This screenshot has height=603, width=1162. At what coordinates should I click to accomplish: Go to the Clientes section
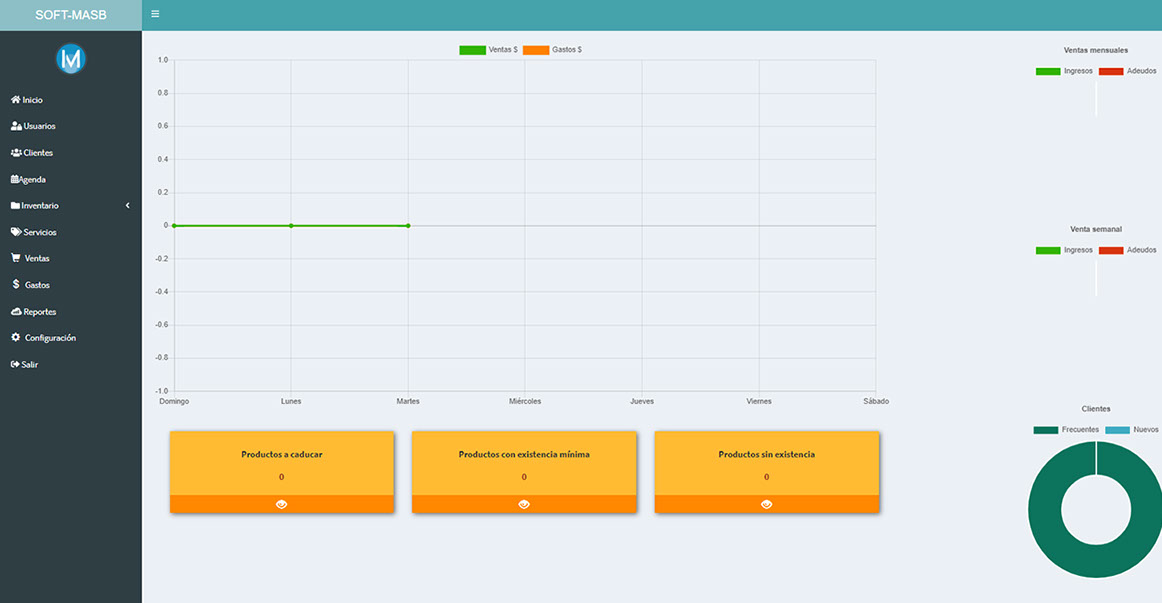pyautogui.click(x=38, y=153)
